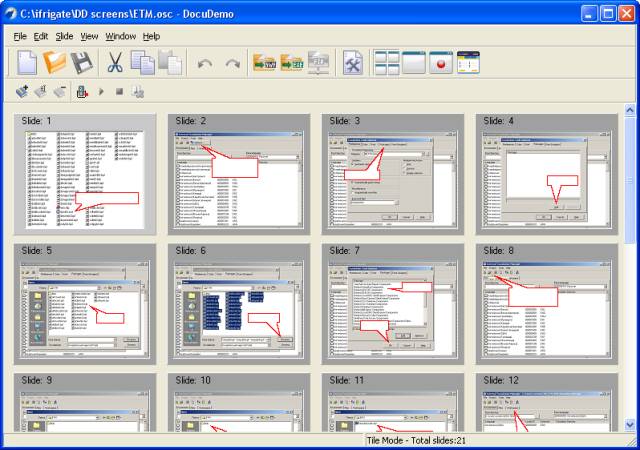Minimize the DocuDemo window
Image resolution: width=640 pixels, height=450 pixels.
(x=589, y=14)
